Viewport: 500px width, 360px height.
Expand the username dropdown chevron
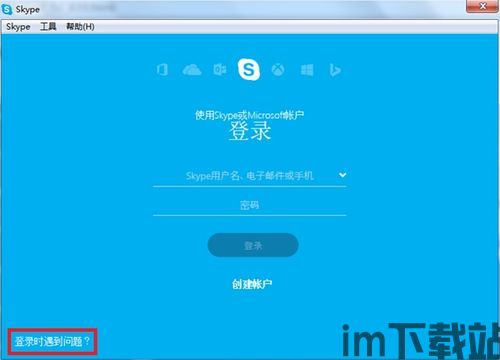342,175
